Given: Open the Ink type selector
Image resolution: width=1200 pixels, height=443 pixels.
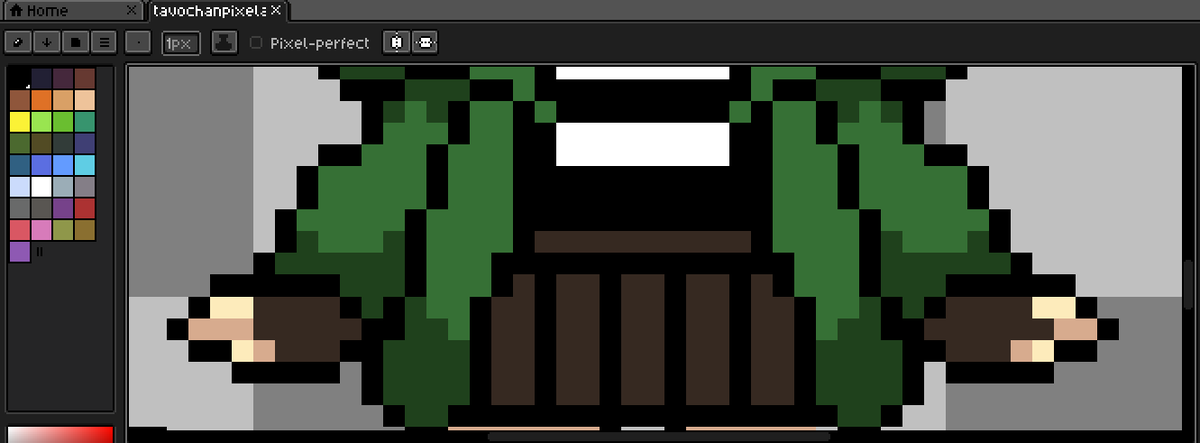Looking at the screenshot, I should click(224, 43).
